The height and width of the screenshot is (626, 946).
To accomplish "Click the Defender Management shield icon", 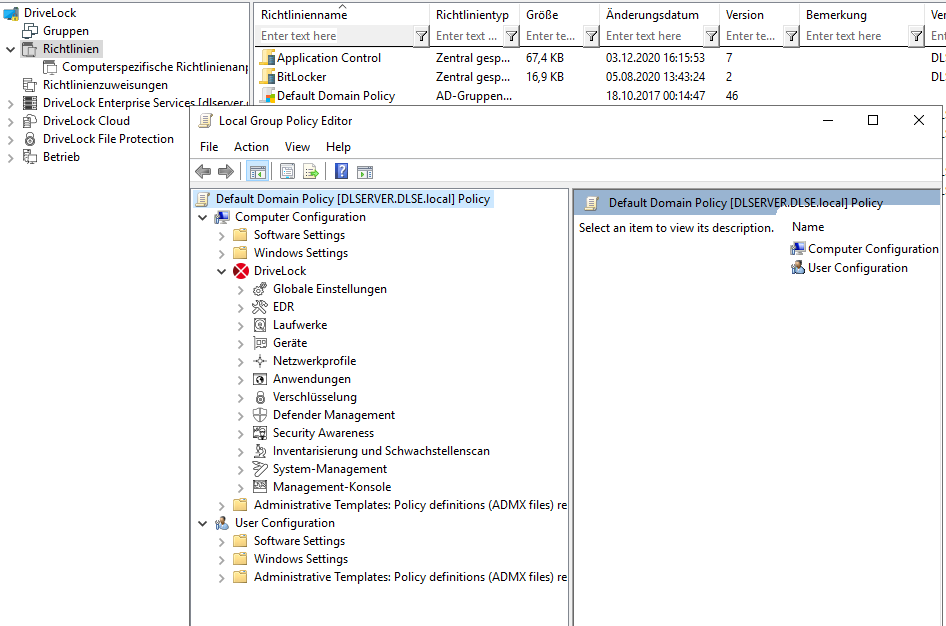I will [x=260, y=415].
